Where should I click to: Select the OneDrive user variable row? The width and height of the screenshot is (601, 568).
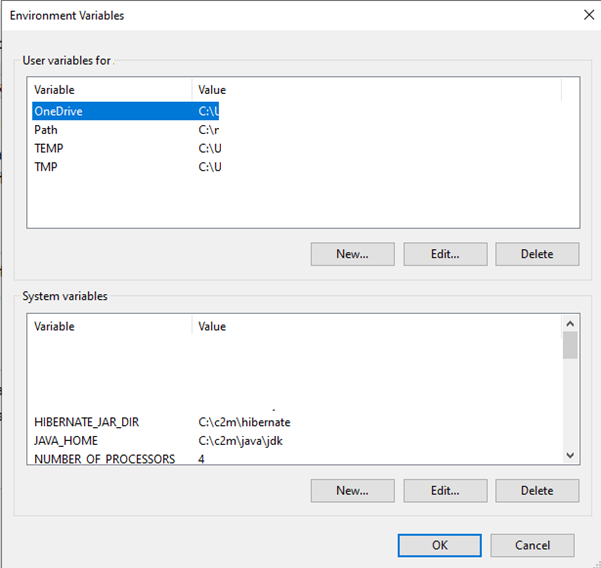[x=125, y=111]
